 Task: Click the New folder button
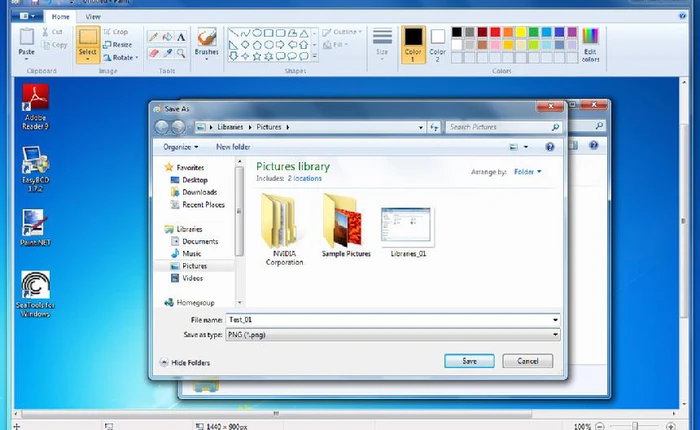tap(233, 146)
